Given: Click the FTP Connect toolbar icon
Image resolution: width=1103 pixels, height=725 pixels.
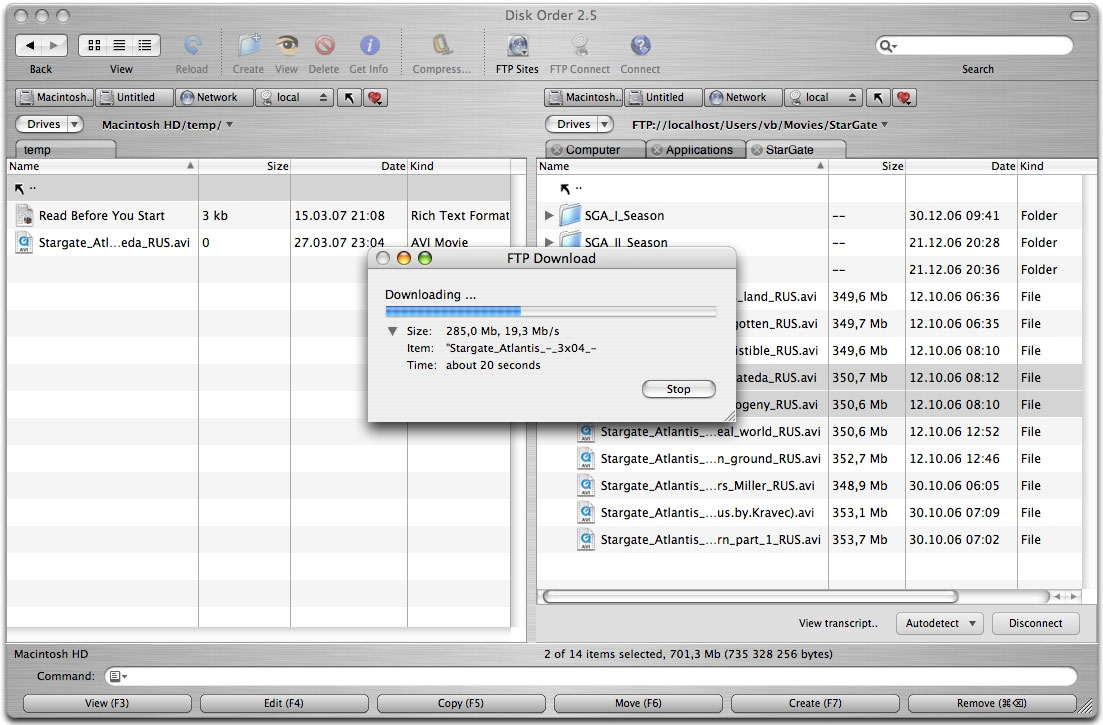Looking at the screenshot, I should coord(580,46).
